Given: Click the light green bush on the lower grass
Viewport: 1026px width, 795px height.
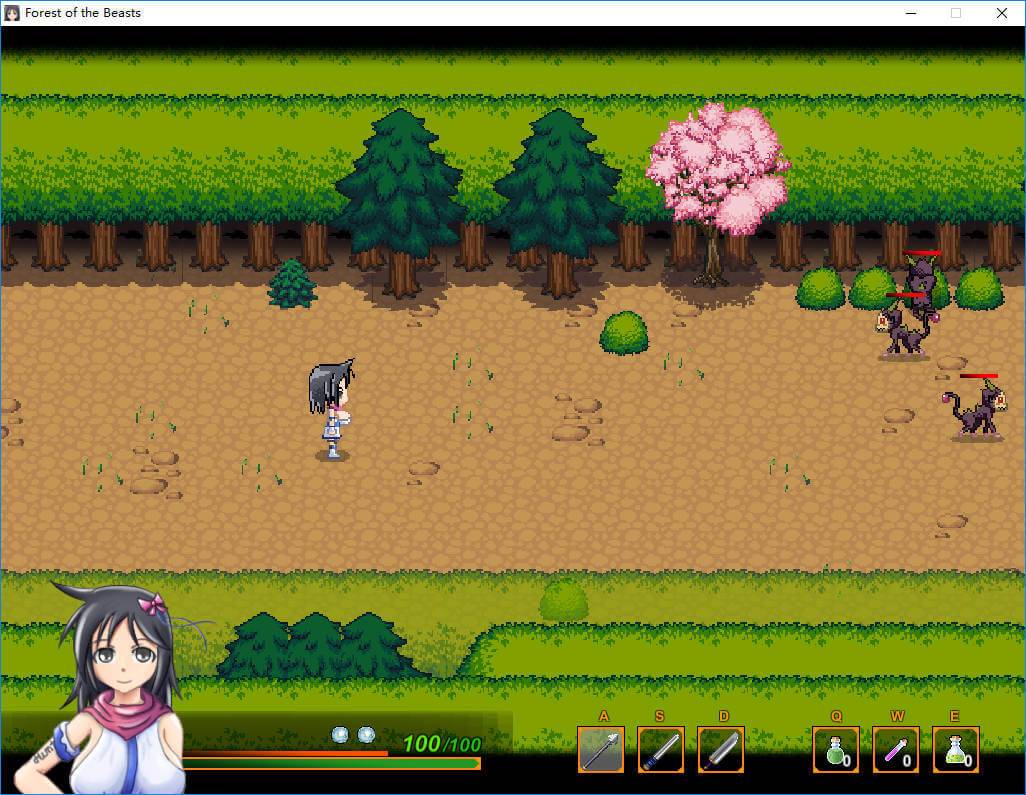Looking at the screenshot, I should pyautogui.click(x=564, y=600).
